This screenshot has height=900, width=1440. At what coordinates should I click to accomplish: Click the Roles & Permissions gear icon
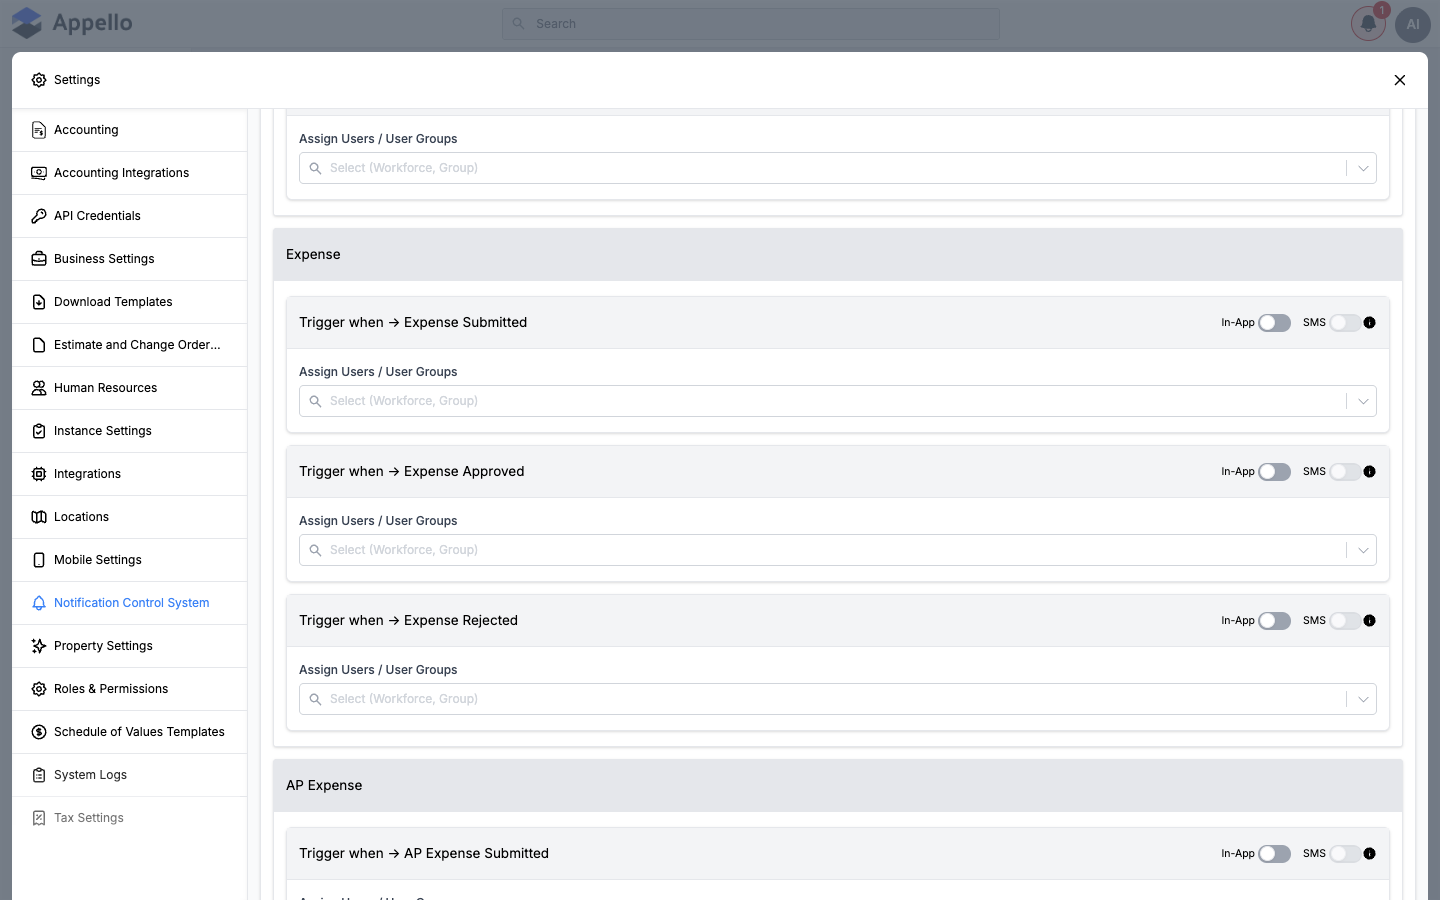(39, 689)
